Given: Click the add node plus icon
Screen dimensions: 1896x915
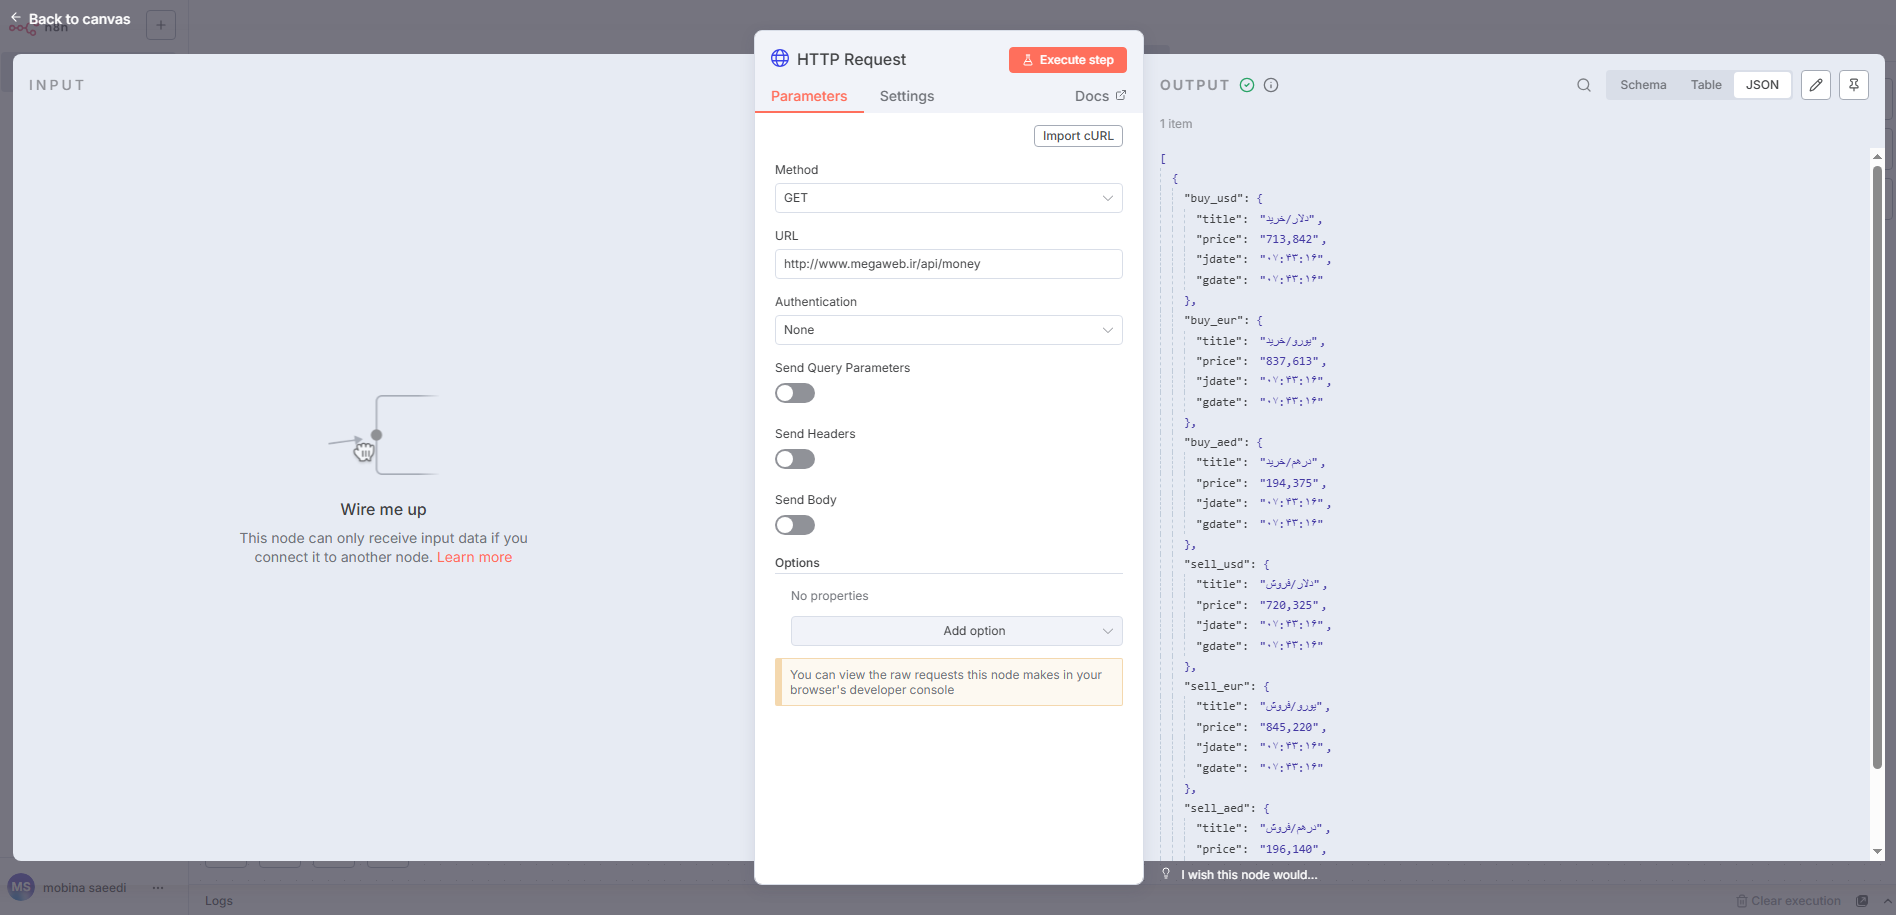Looking at the screenshot, I should tap(161, 24).
